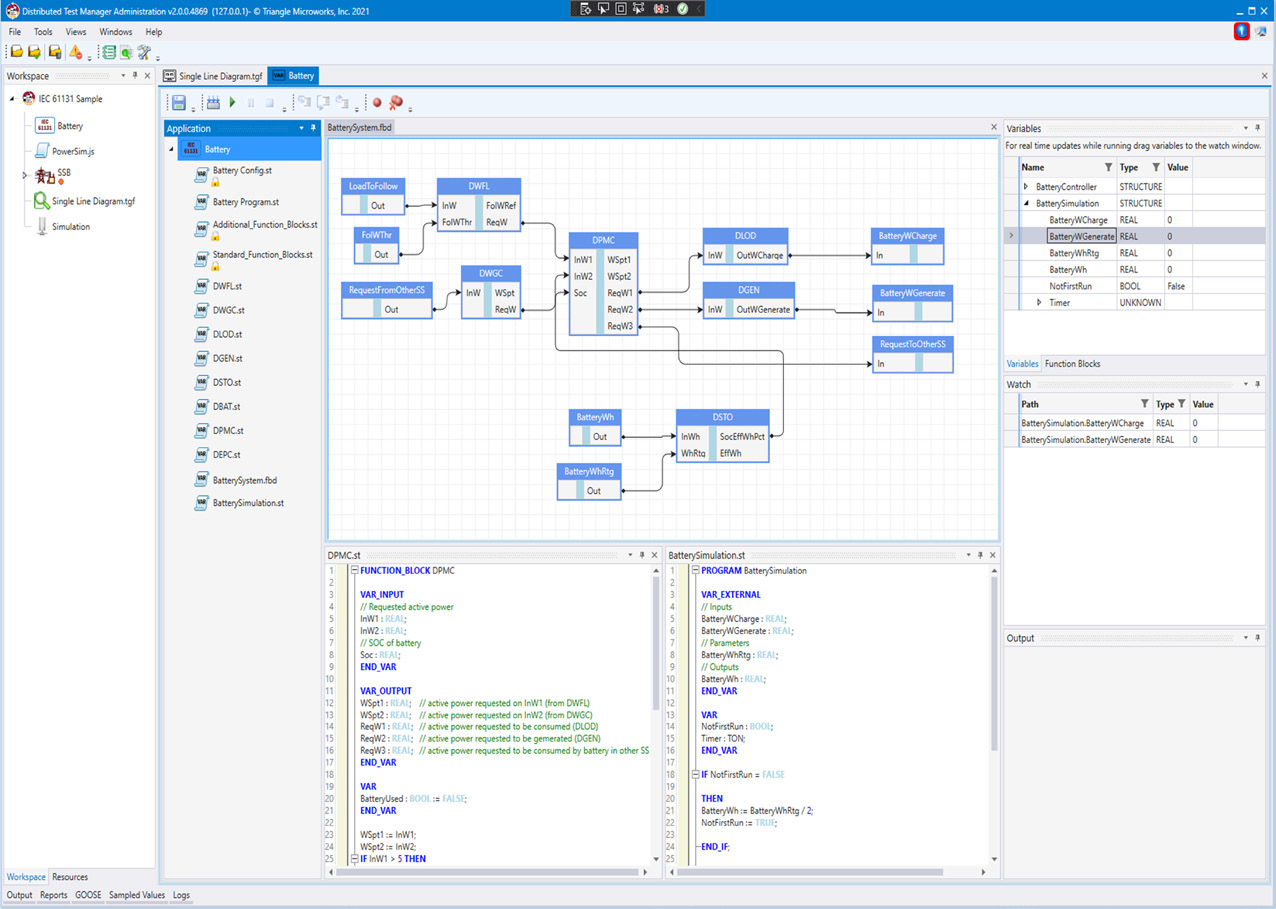Image resolution: width=1276 pixels, height=909 pixels.
Task: Open the GOOSE panel at bottom bar
Action: pos(88,895)
